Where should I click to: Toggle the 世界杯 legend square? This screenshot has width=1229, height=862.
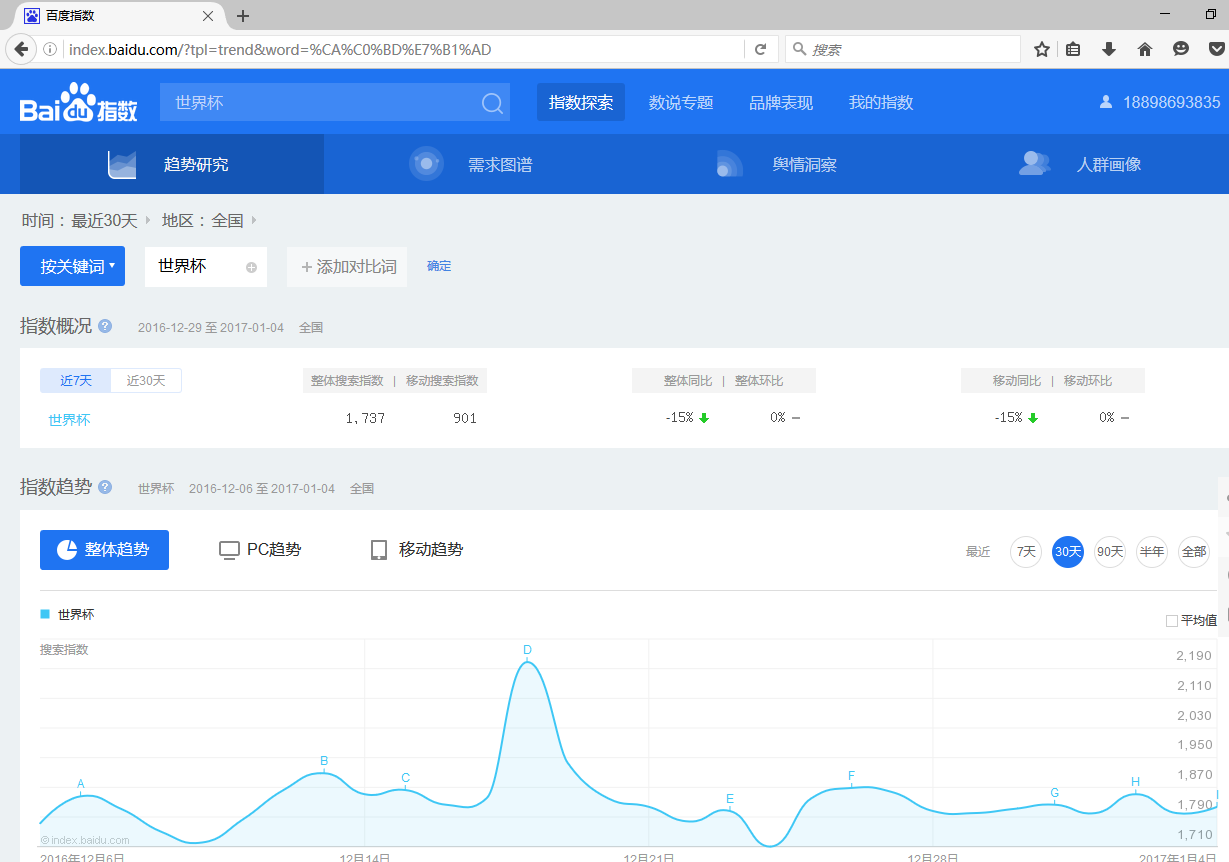tap(45, 614)
